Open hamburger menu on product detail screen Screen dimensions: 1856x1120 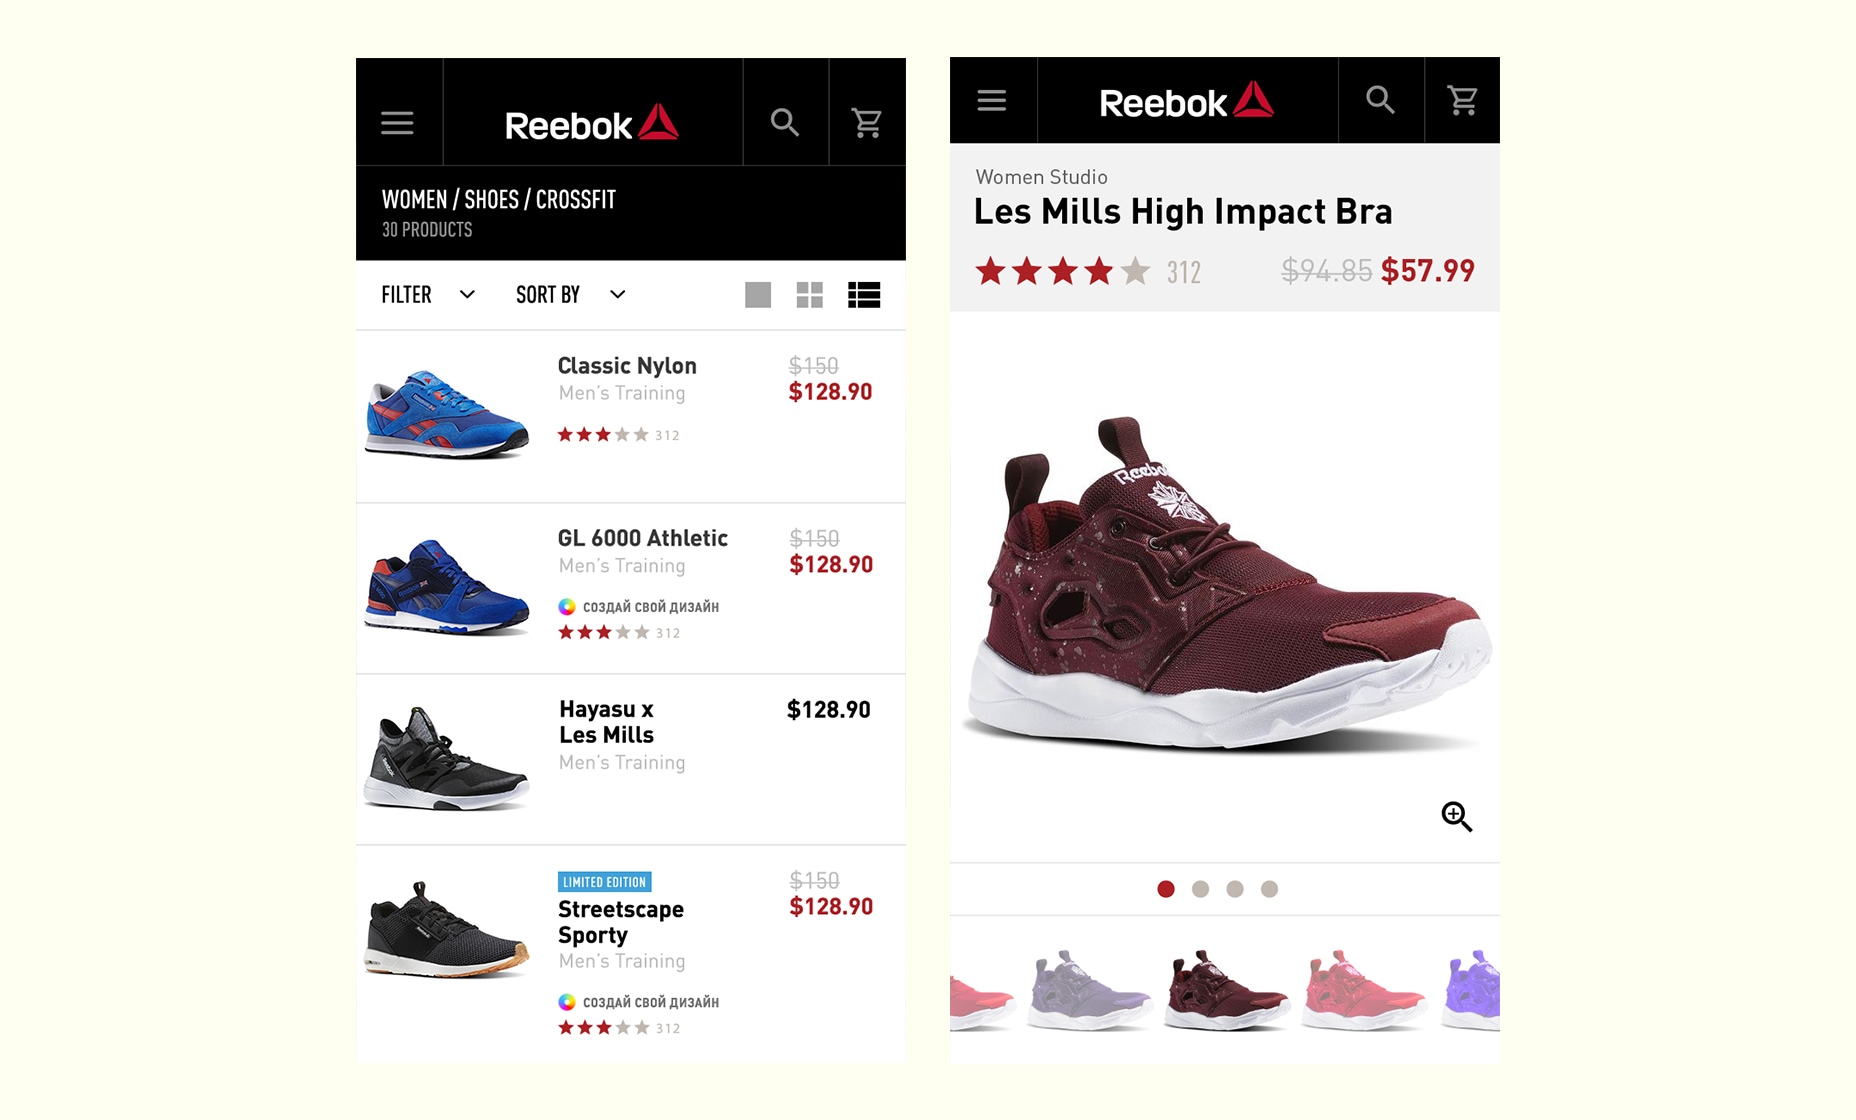pos(992,100)
